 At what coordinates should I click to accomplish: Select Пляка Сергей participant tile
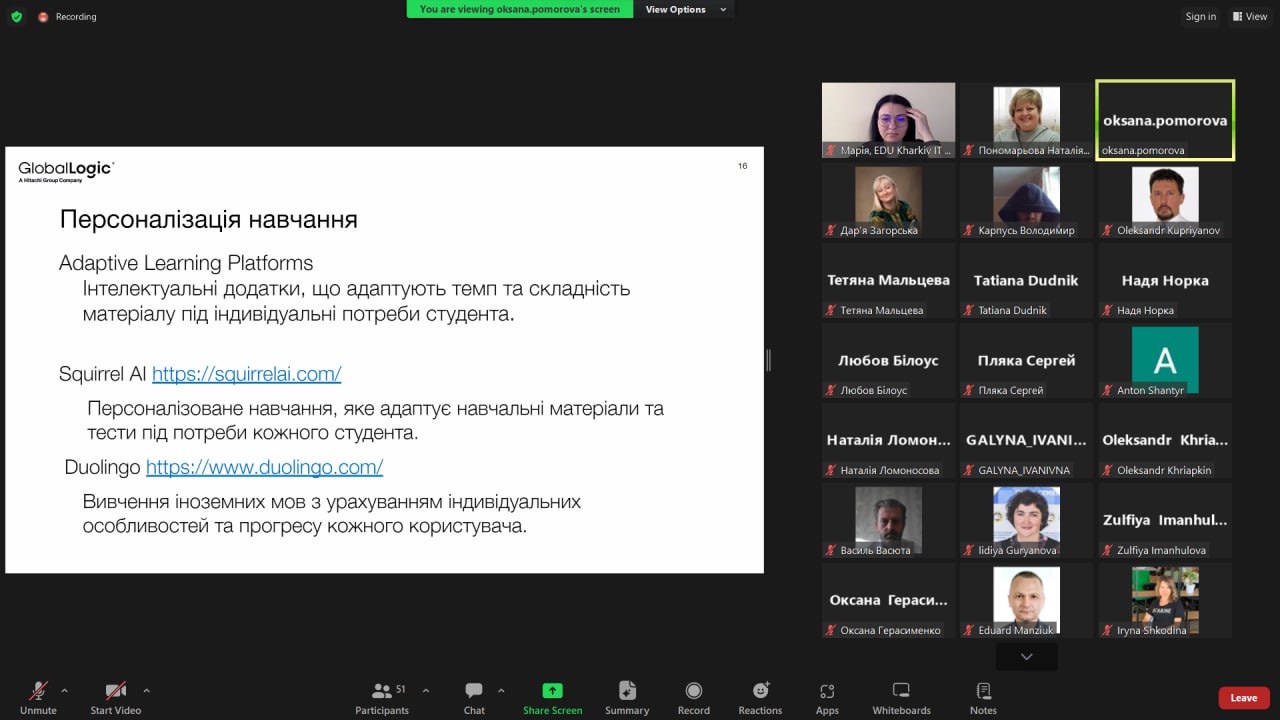(x=1026, y=360)
